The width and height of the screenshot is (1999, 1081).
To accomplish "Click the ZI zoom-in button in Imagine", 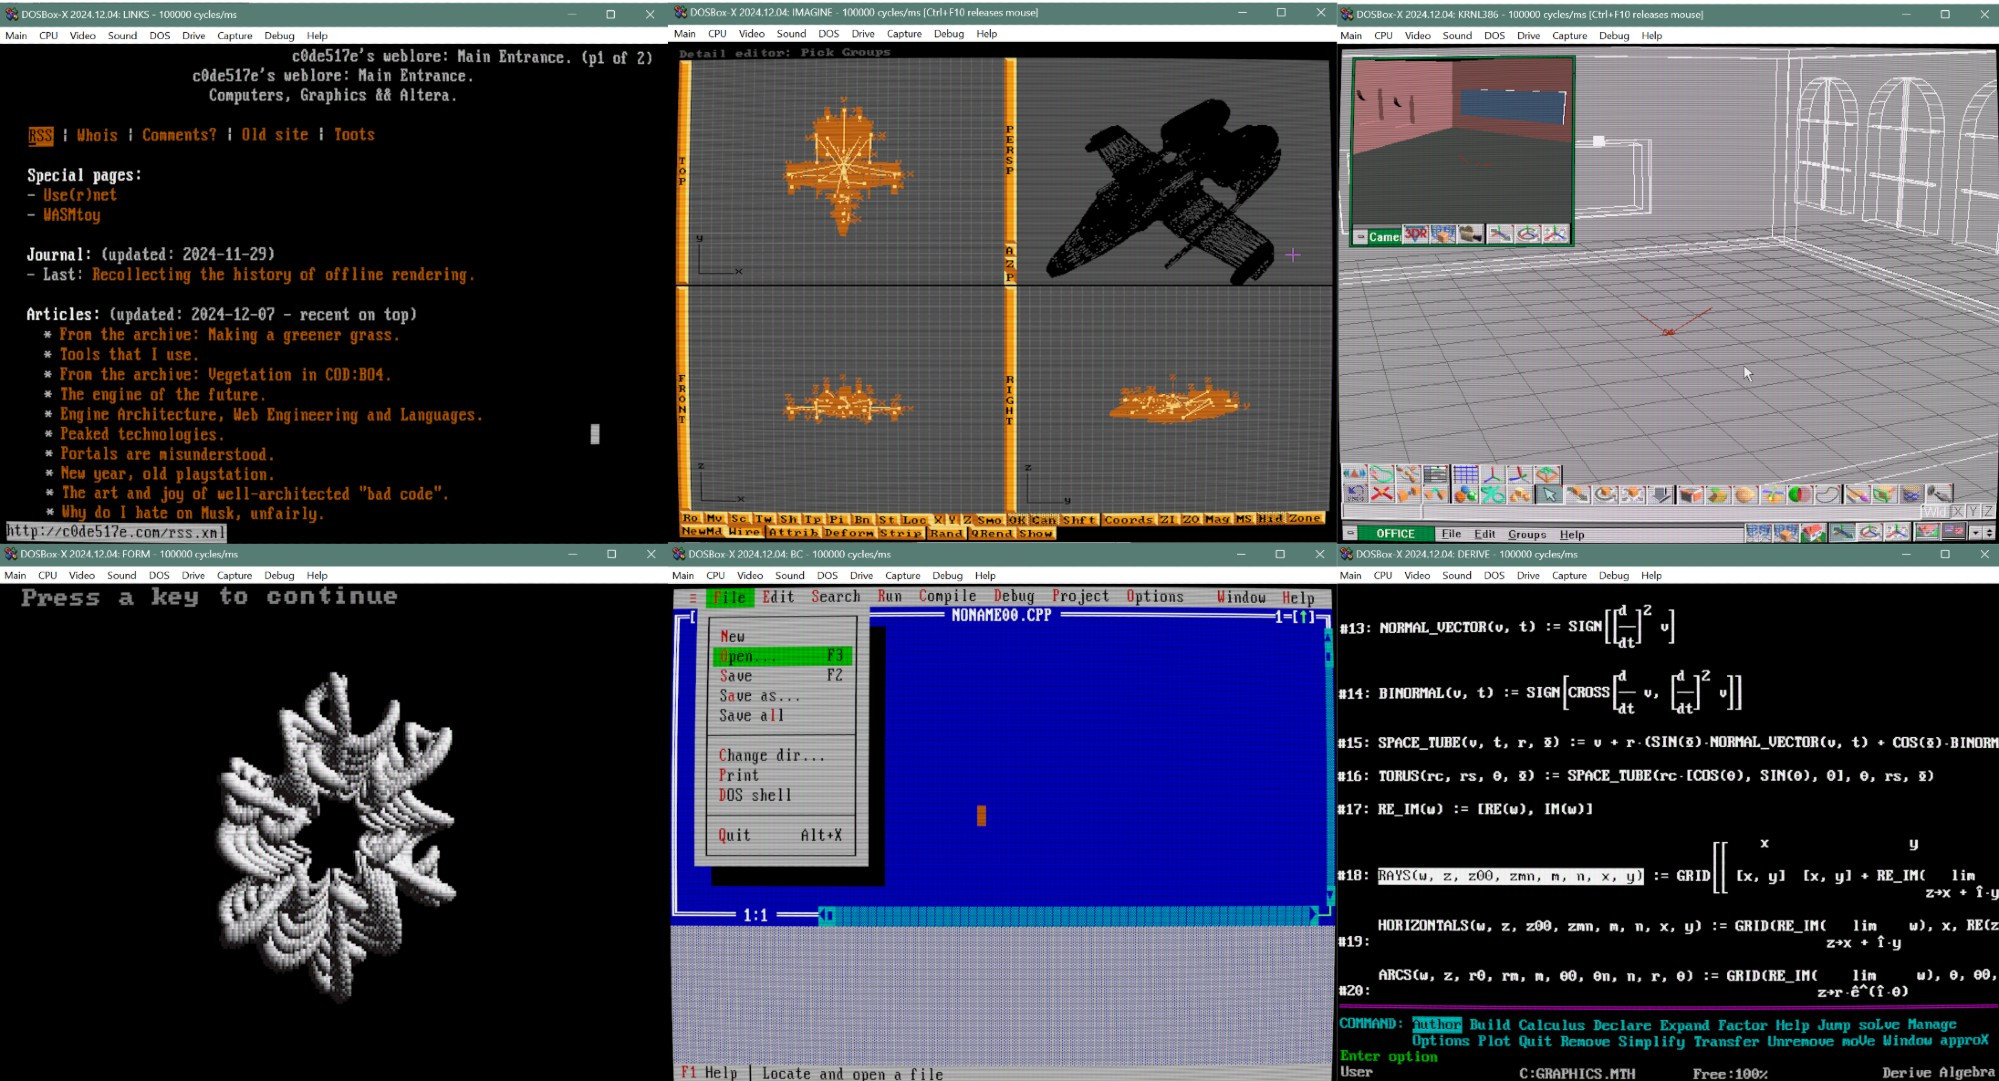I will (1168, 519).
